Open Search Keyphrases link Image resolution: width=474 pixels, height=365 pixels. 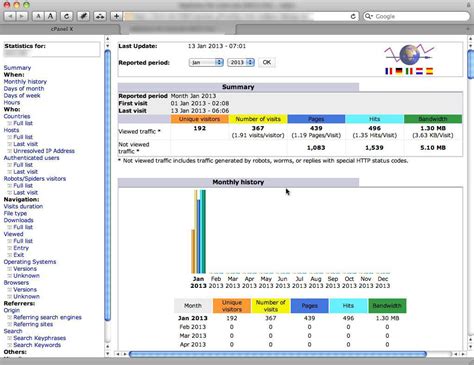click(40, 338)
